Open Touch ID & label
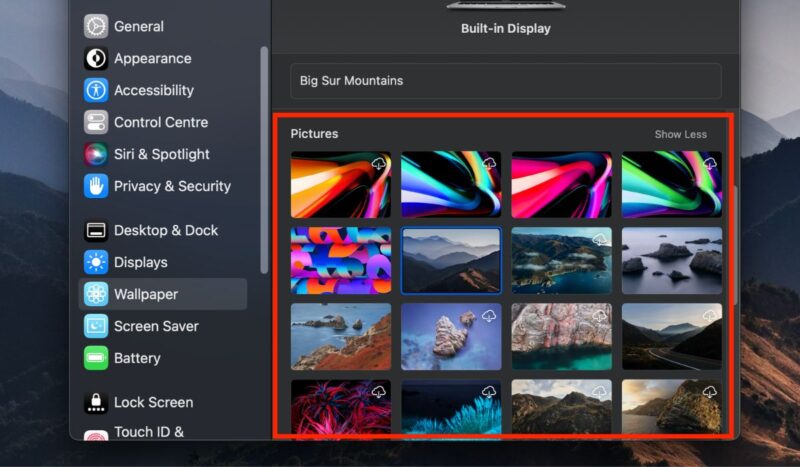Viewport: 800px width, 467px height. tap(149, 432)
